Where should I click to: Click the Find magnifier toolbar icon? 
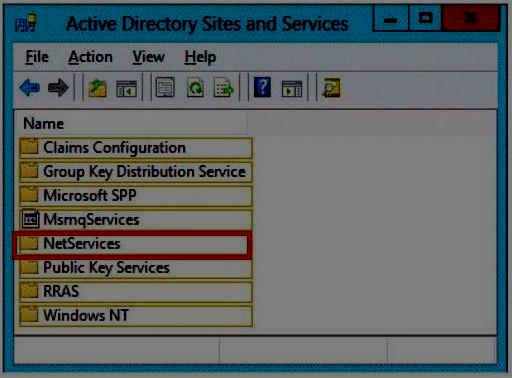(331, 88)
